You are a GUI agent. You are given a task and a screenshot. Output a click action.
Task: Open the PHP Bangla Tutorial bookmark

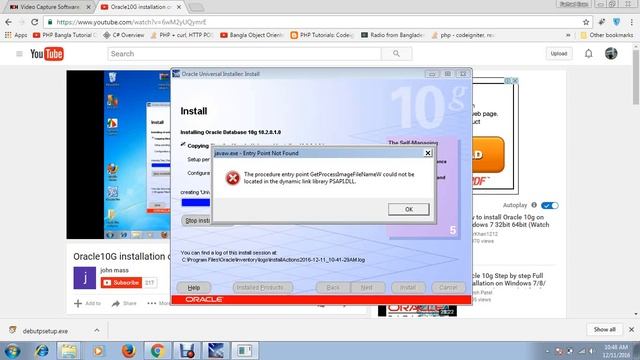click(x=64, y=35)
